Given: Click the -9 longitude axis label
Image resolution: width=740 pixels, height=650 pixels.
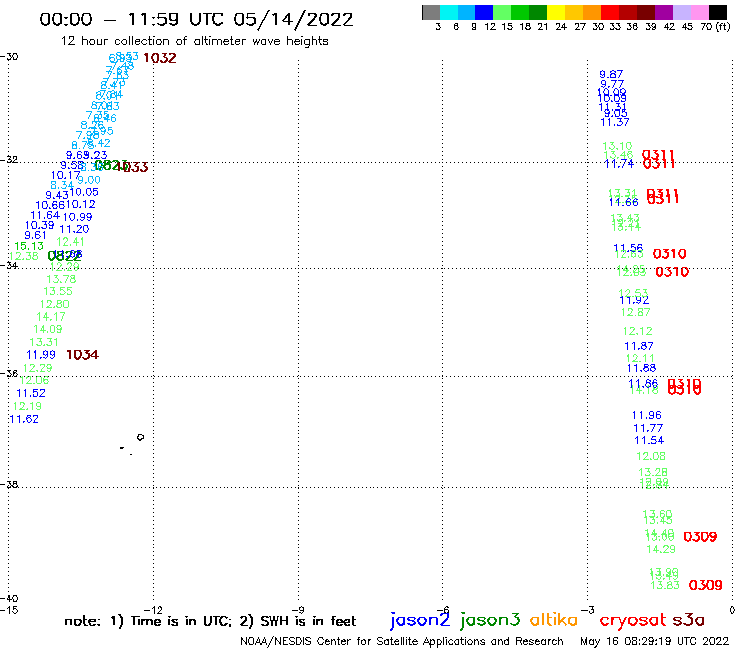Looking at the screenshot, I should [298, 610].
